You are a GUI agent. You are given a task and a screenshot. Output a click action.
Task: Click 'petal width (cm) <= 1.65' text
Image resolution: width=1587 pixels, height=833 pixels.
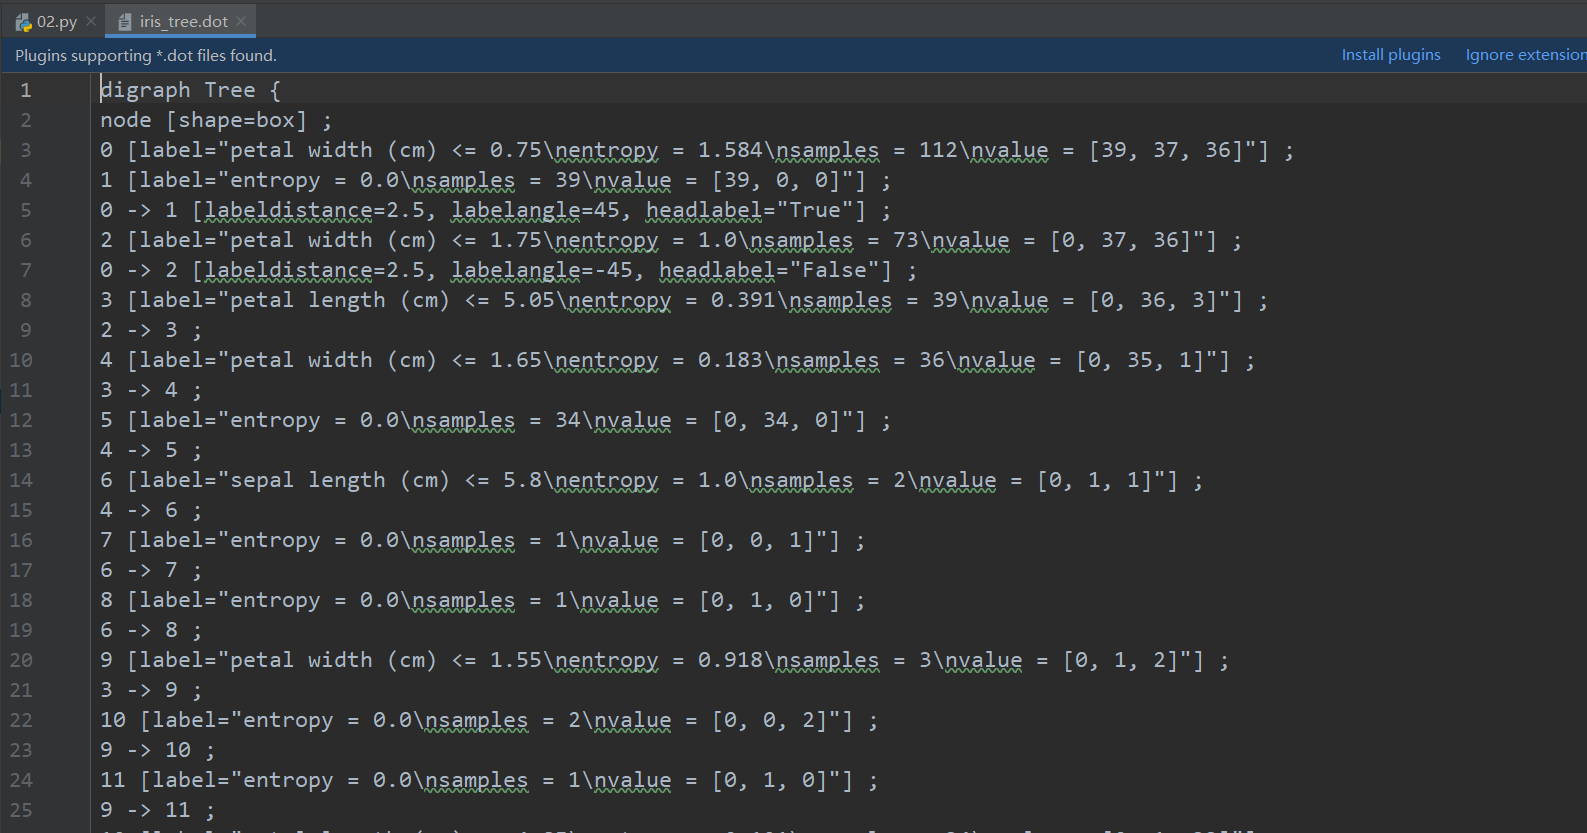(386, 360)
